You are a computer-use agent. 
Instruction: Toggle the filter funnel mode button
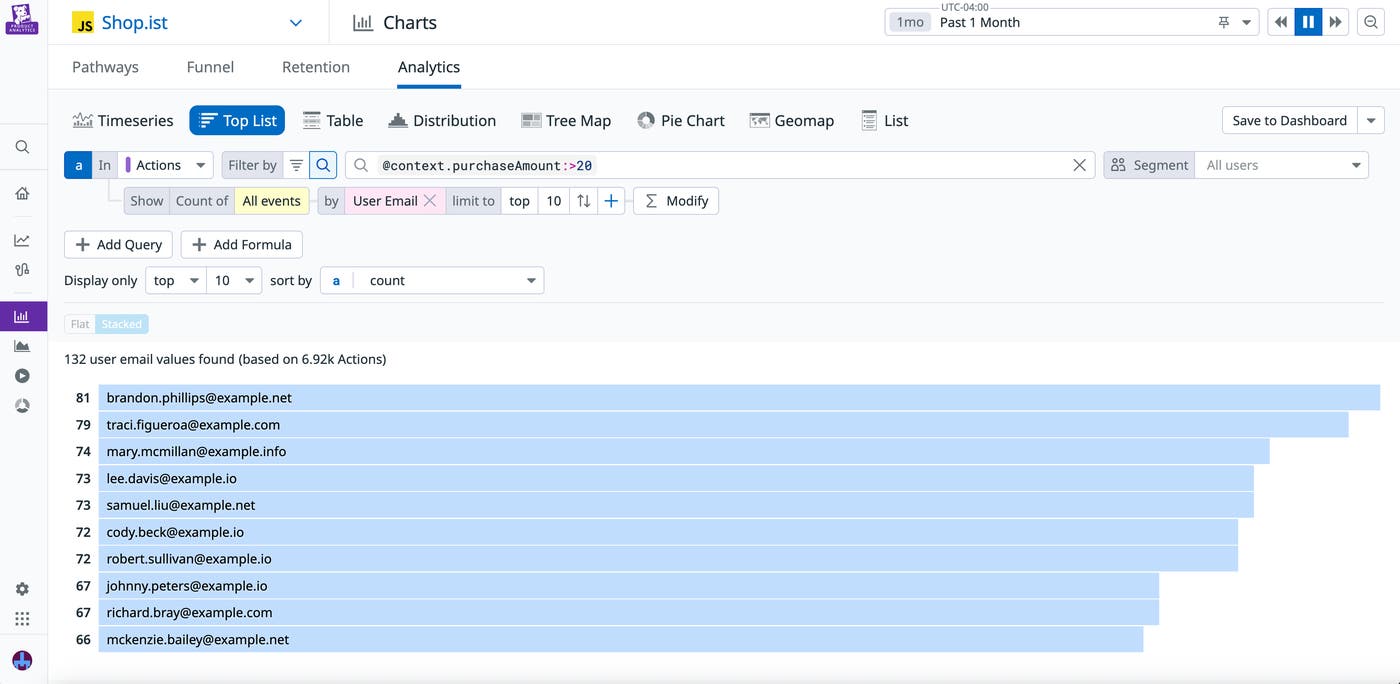[x=296, y=165]
